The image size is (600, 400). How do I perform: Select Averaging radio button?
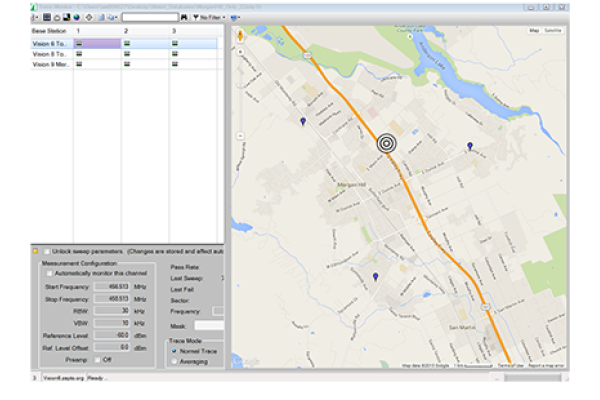coord(174,361)
